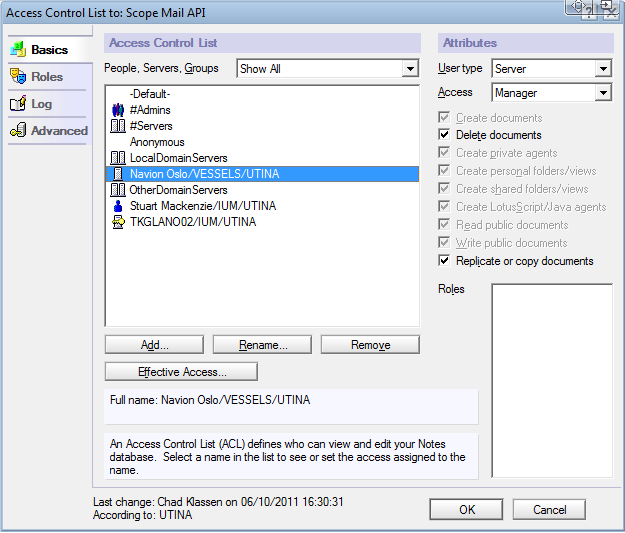Confirm with the OK button
This screenshot has width=625, height=533.
[x=466, y=509]
